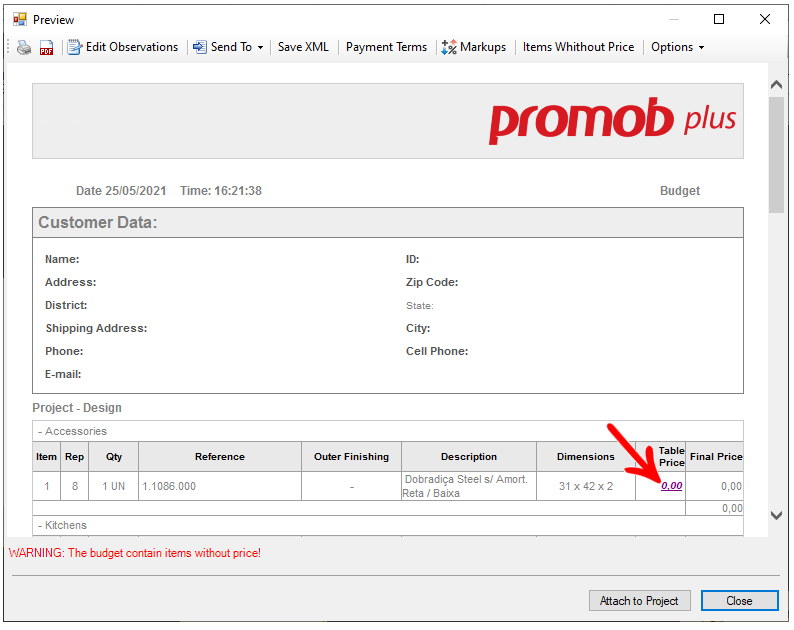Open Payment Terms
The image size is (794, 630).
386,47
